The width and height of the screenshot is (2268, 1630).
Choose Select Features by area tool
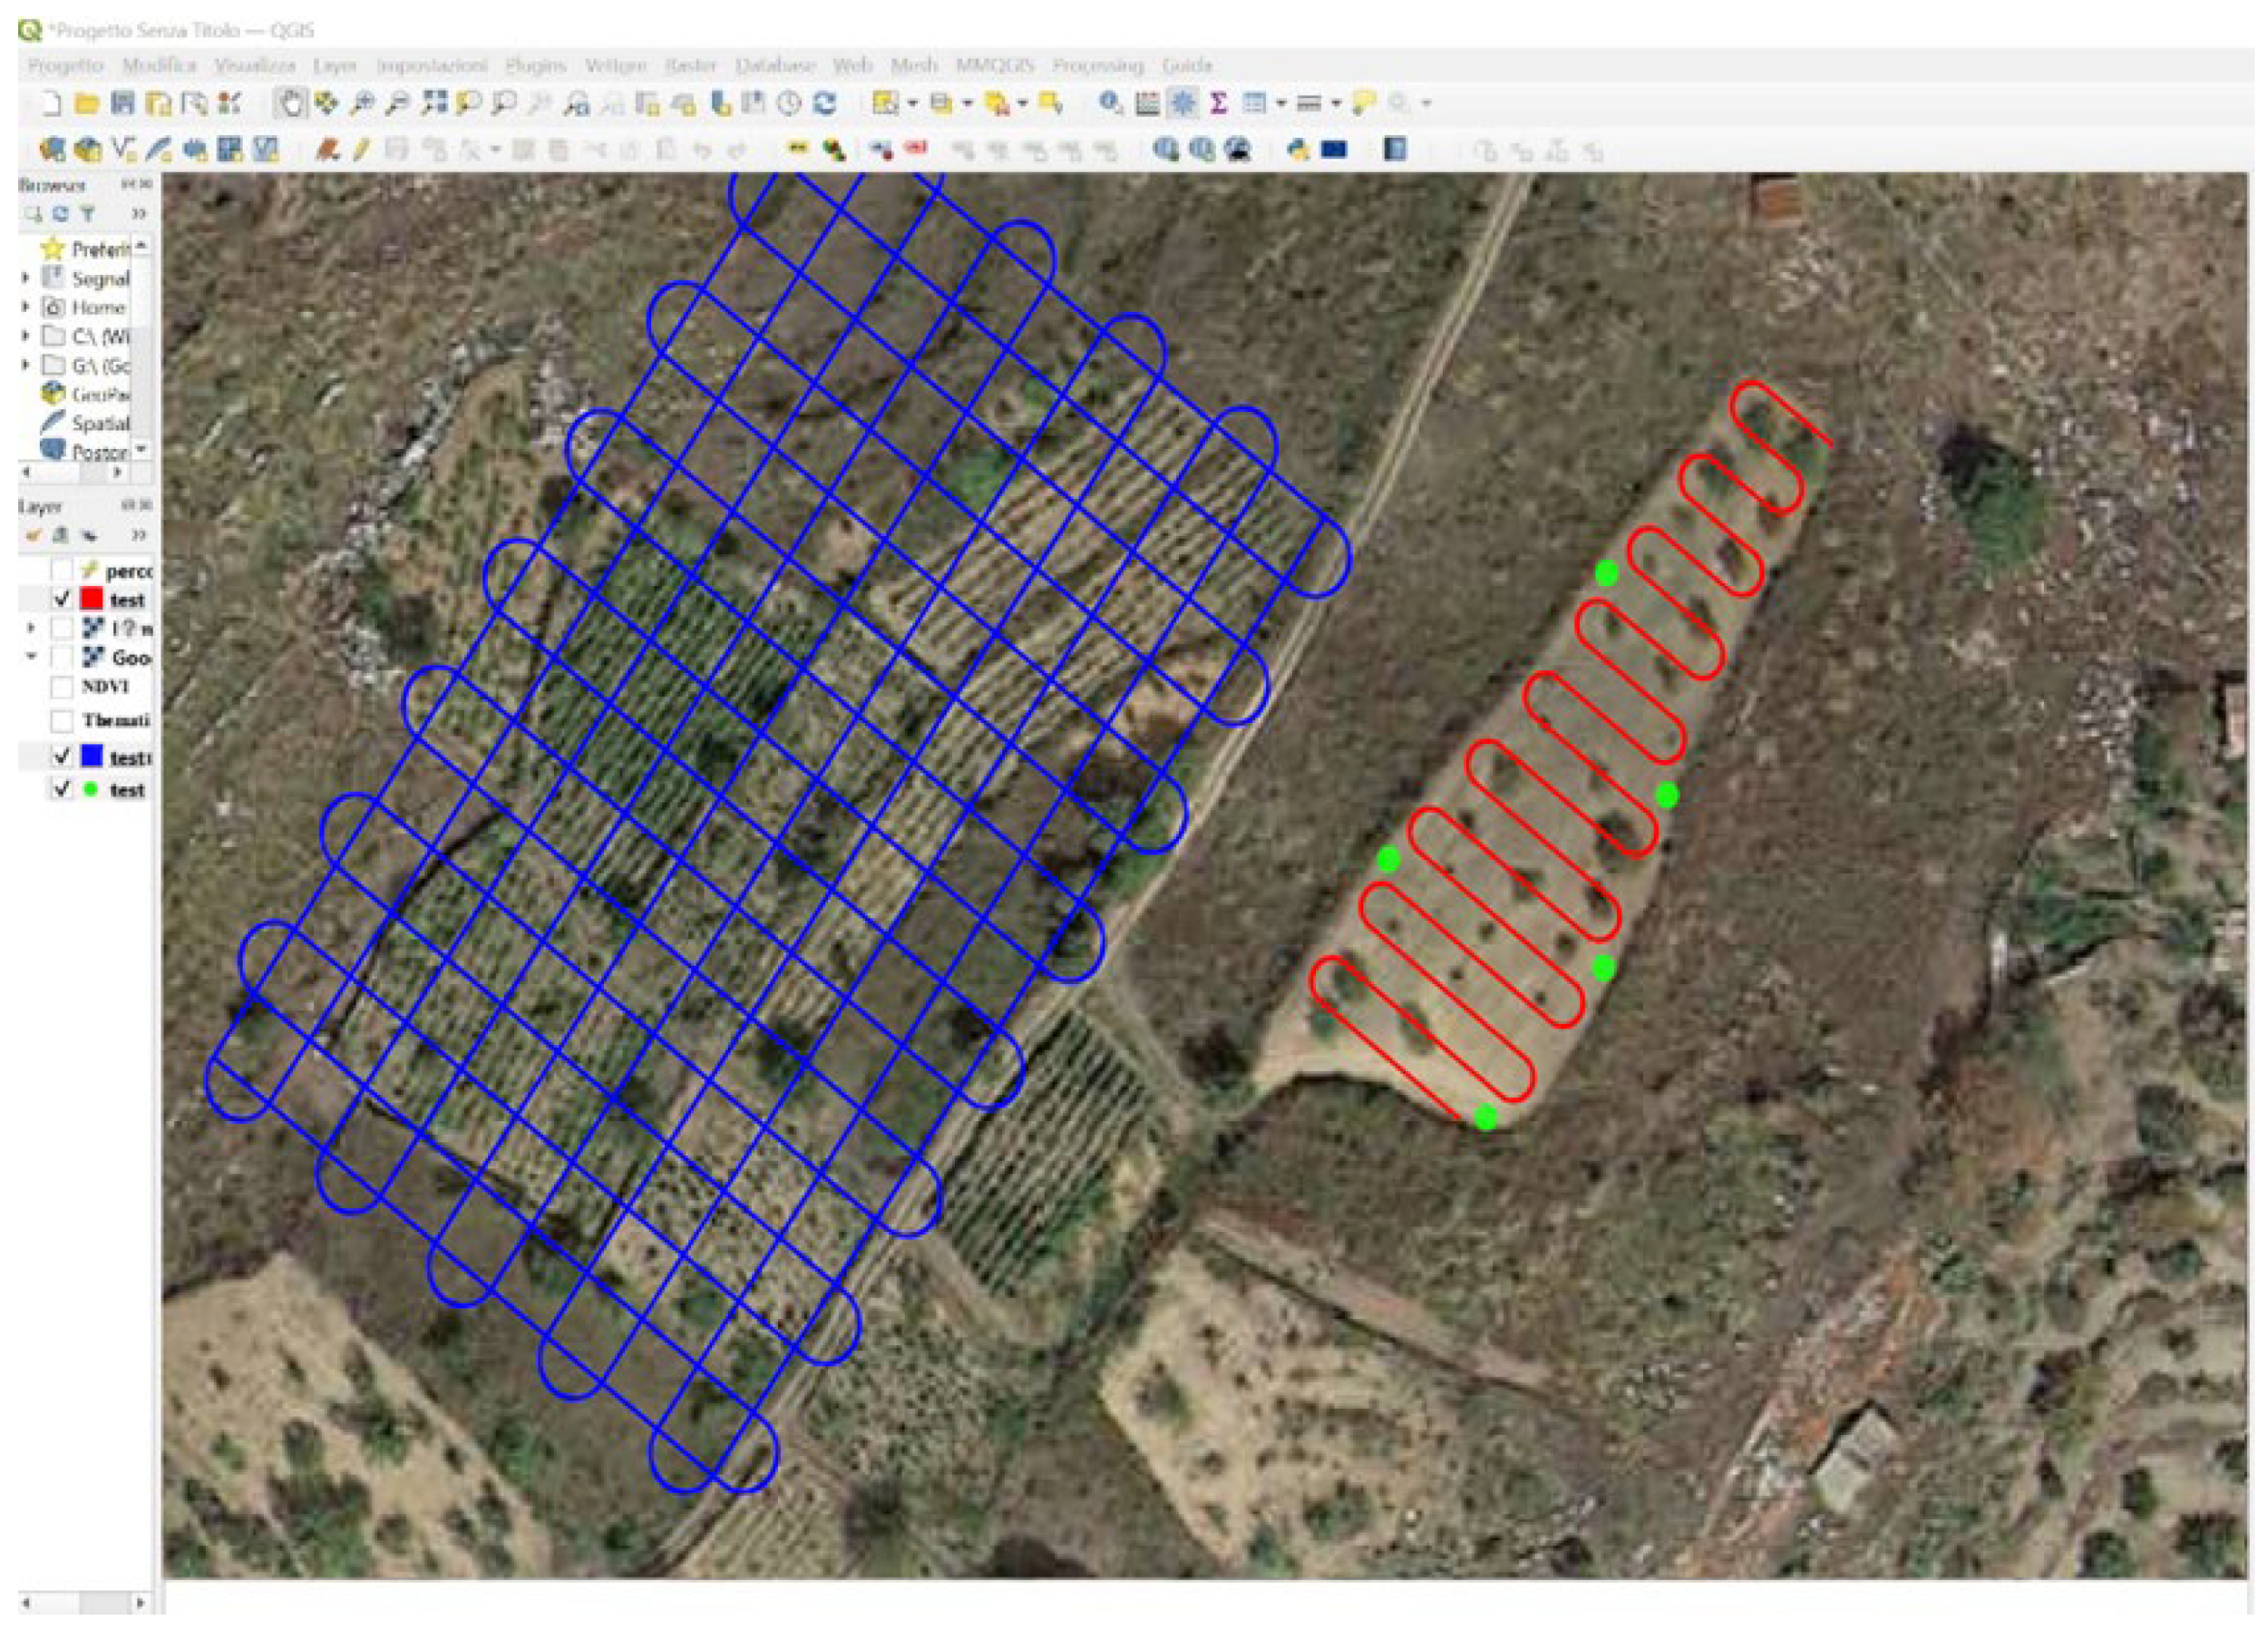click(x=885, y=103)
